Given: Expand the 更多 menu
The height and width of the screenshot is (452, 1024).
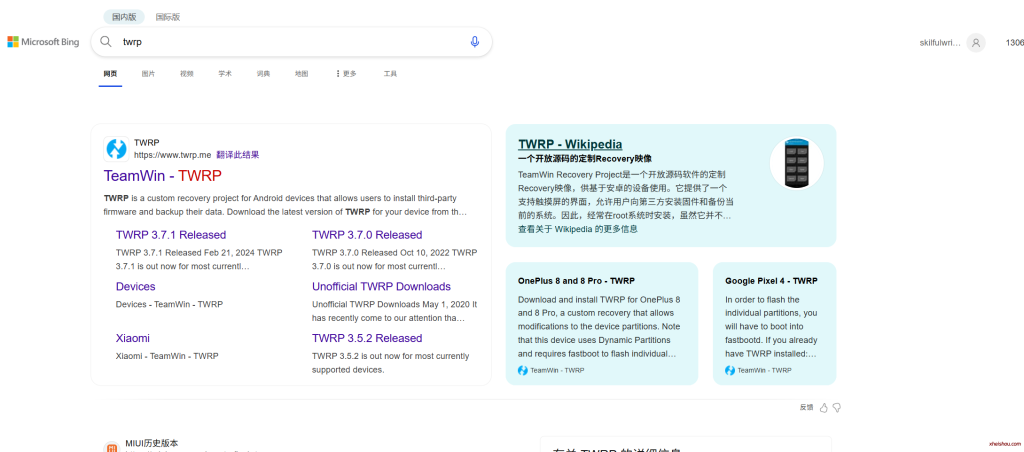Looking at the screenshot, I should [346, 74].
